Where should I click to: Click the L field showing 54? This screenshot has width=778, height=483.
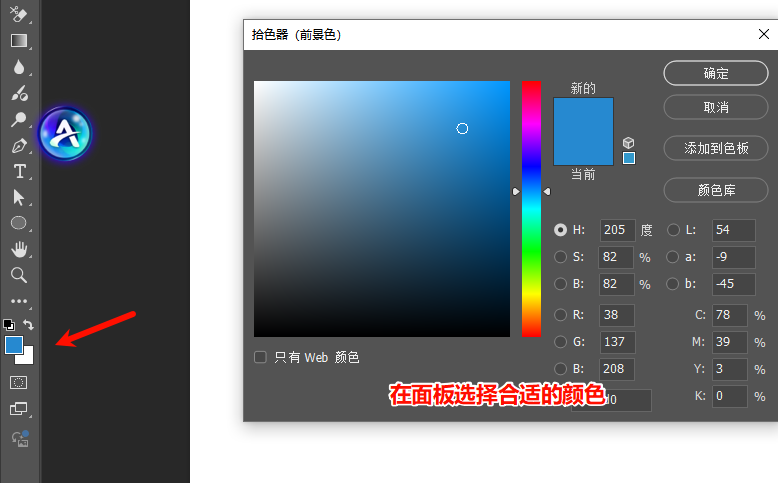734,230
